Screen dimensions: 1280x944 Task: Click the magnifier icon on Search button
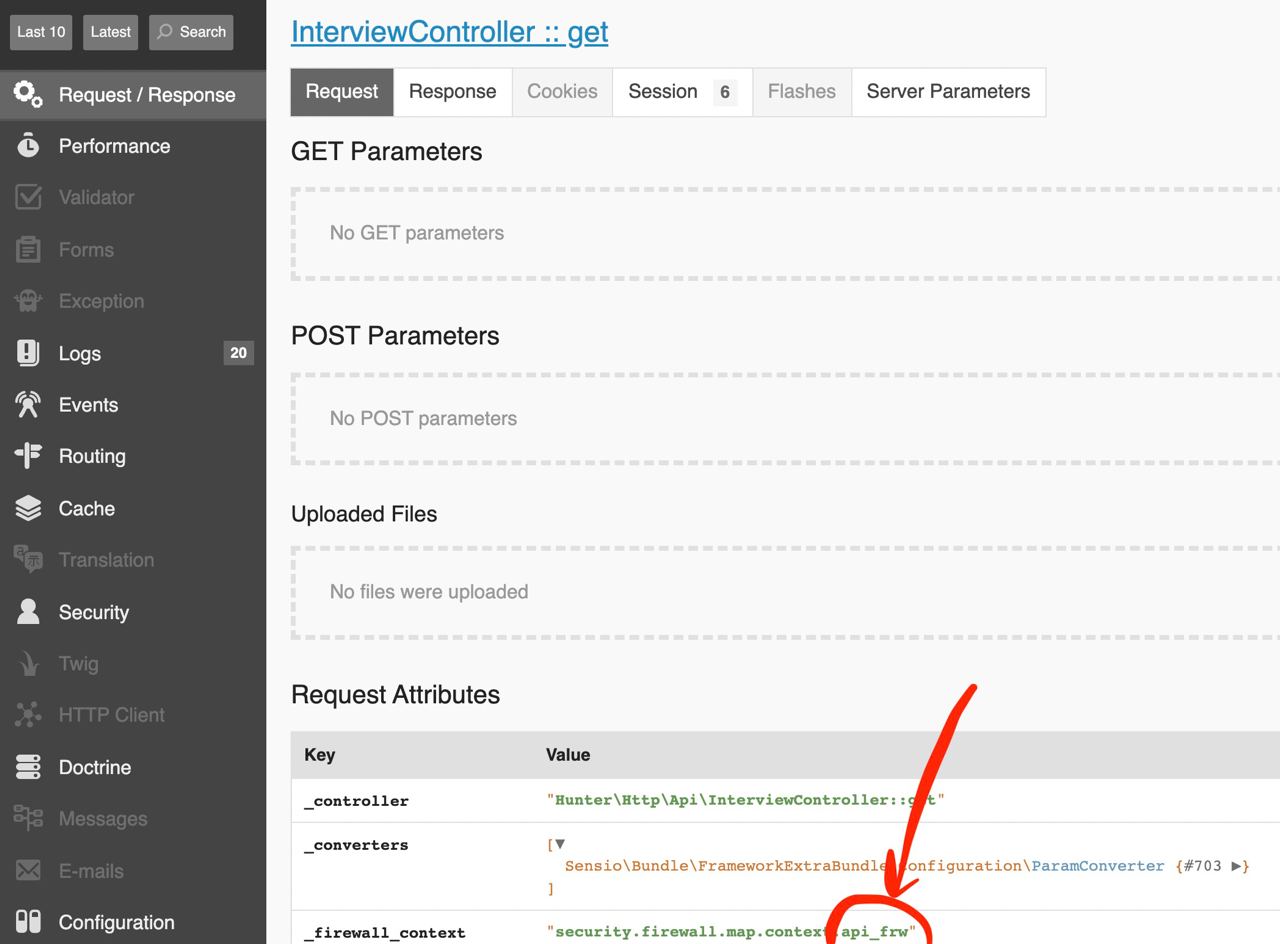coord(165,32)
